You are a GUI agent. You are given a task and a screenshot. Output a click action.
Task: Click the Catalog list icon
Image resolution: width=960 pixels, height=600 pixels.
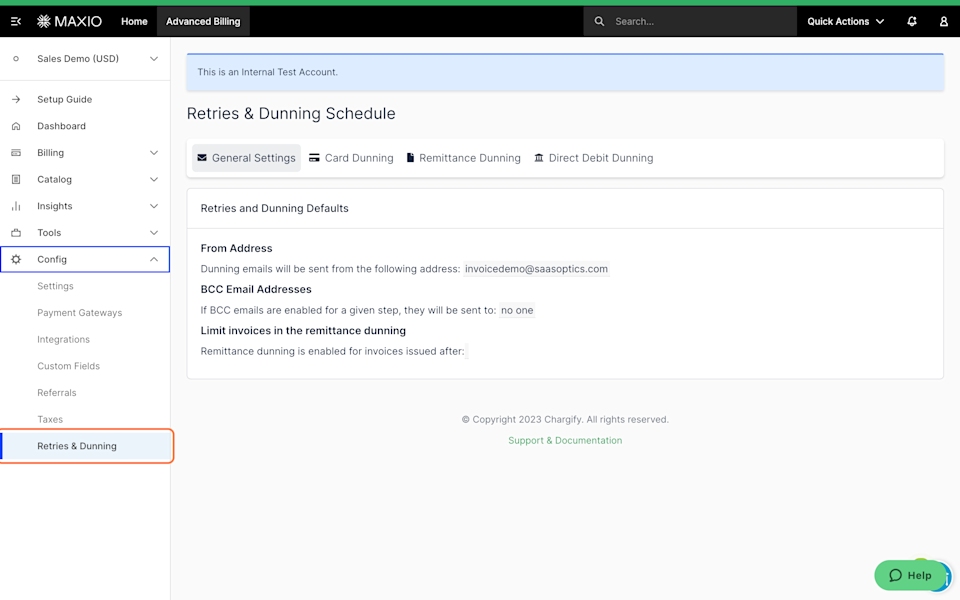16,179
